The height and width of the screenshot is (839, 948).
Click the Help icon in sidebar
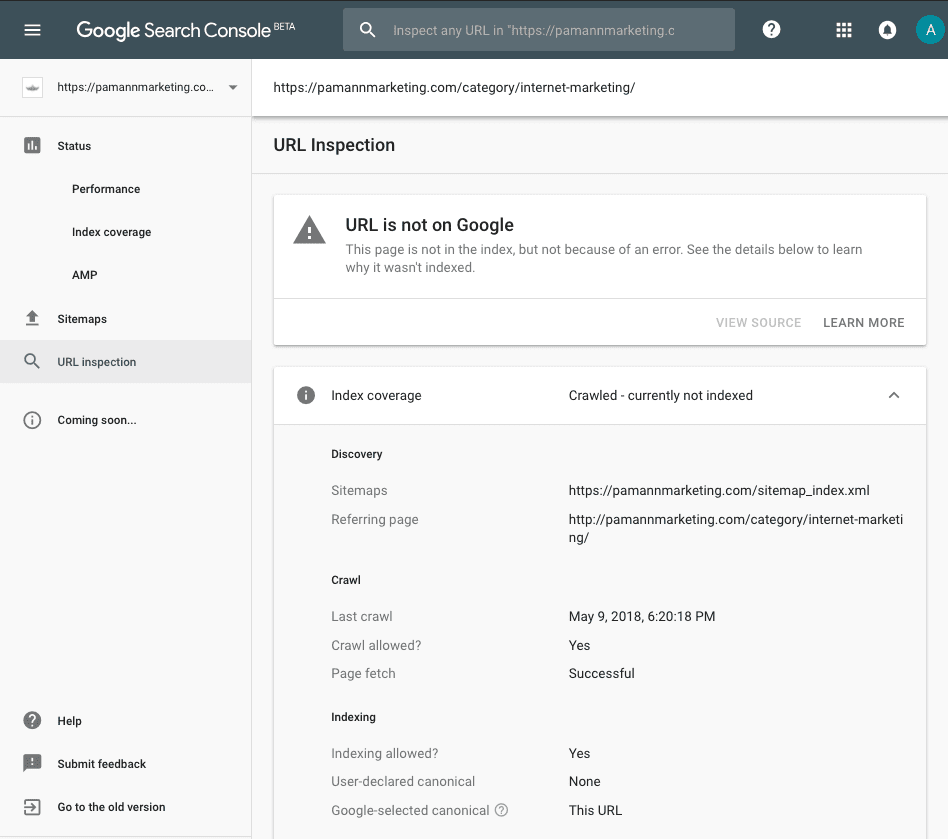click(x=32, y=721)
